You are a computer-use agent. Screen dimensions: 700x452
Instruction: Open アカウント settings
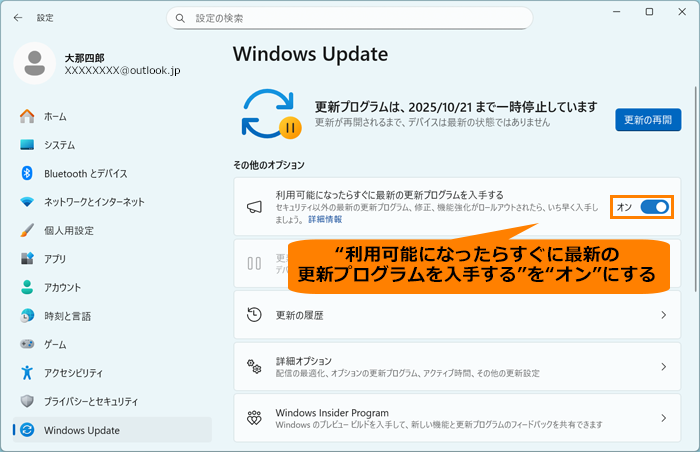pos(112,287)
